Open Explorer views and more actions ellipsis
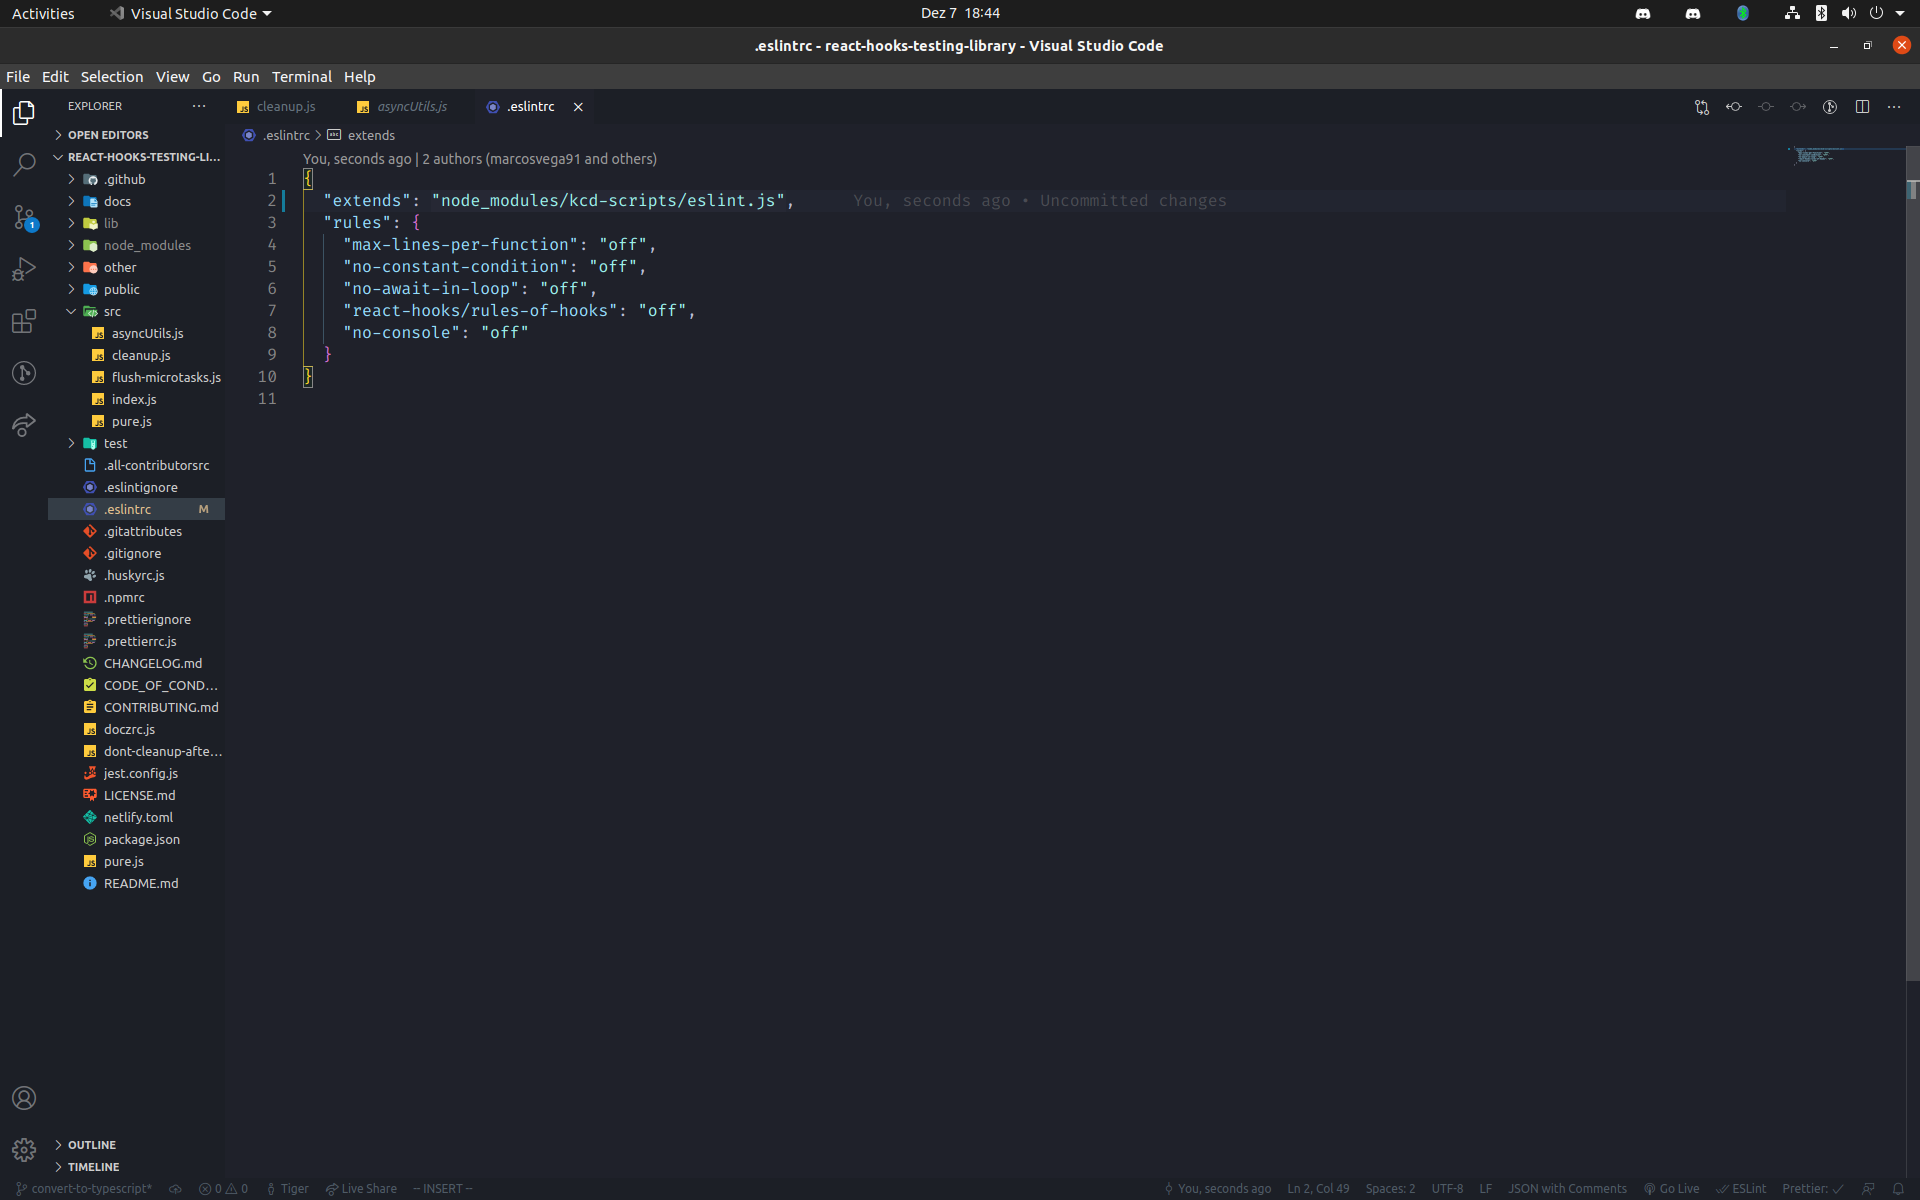 199,106
